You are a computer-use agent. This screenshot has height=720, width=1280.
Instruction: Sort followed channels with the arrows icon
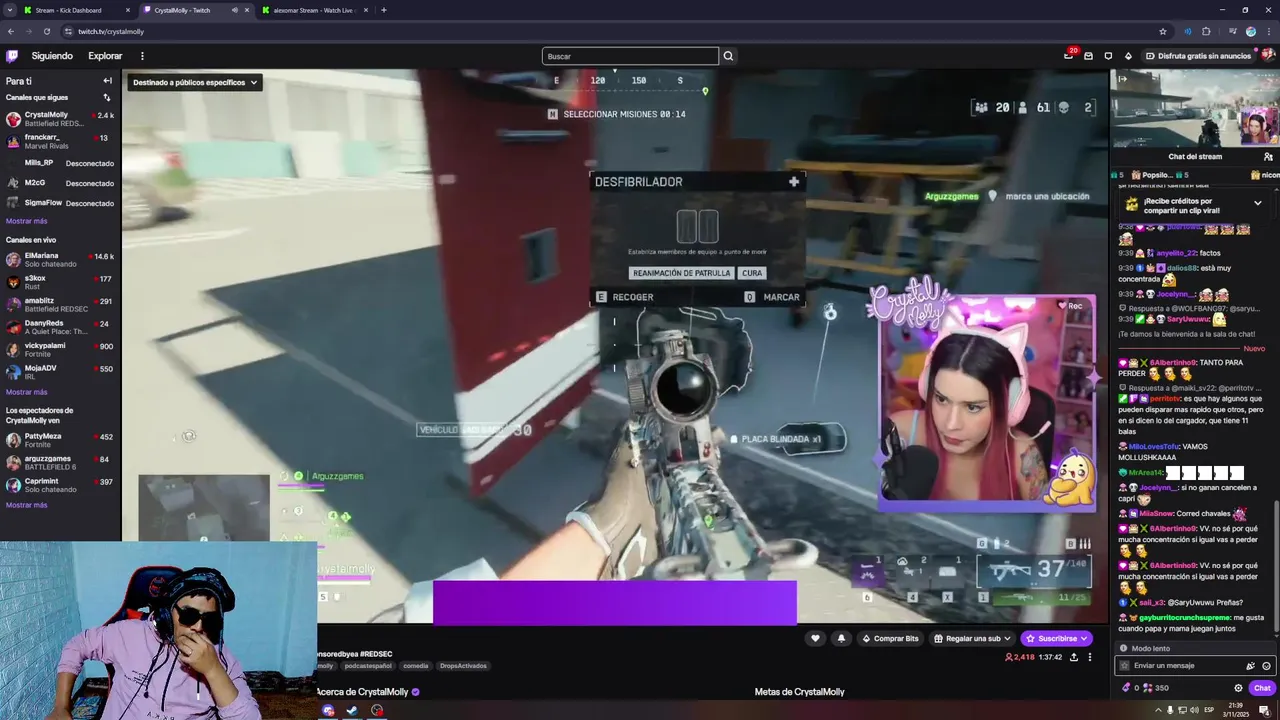tap(107, 97)
